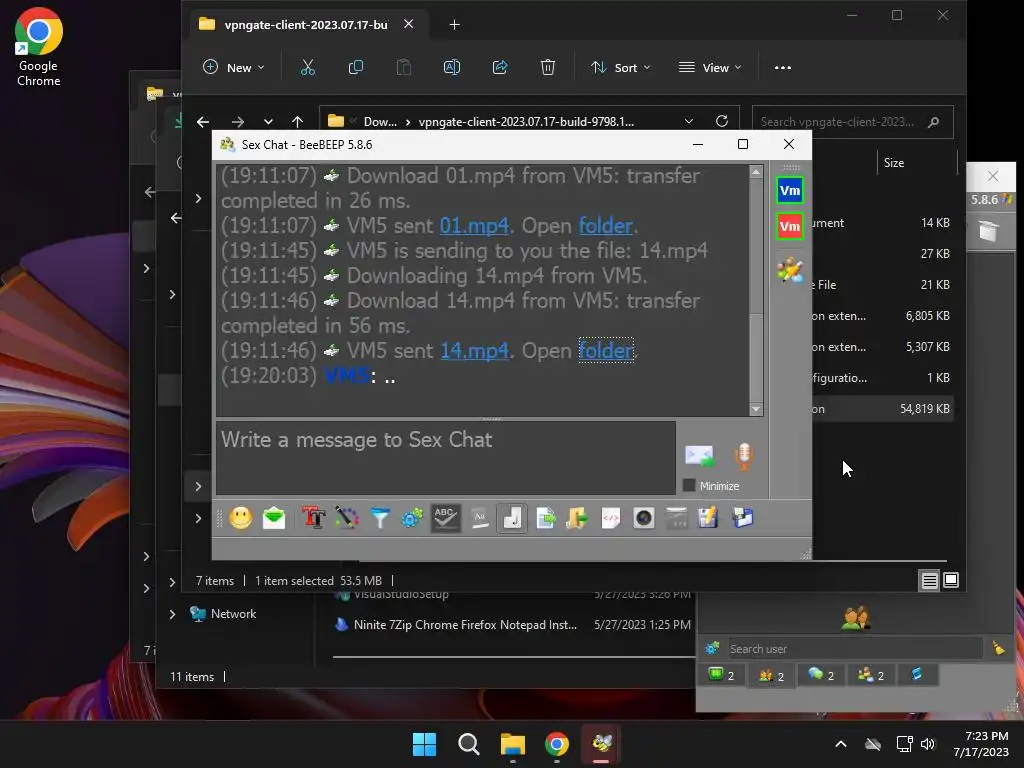The height and width of the screenshot is (768, 1024).
Task: Click edit group members icon below avatars
Action: point(790,270)
